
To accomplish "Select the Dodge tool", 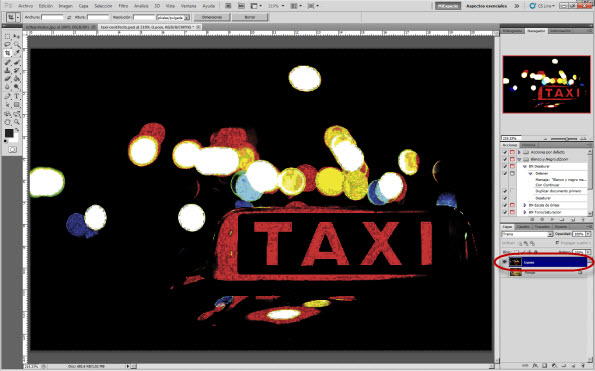I will (x=17, y=87).
